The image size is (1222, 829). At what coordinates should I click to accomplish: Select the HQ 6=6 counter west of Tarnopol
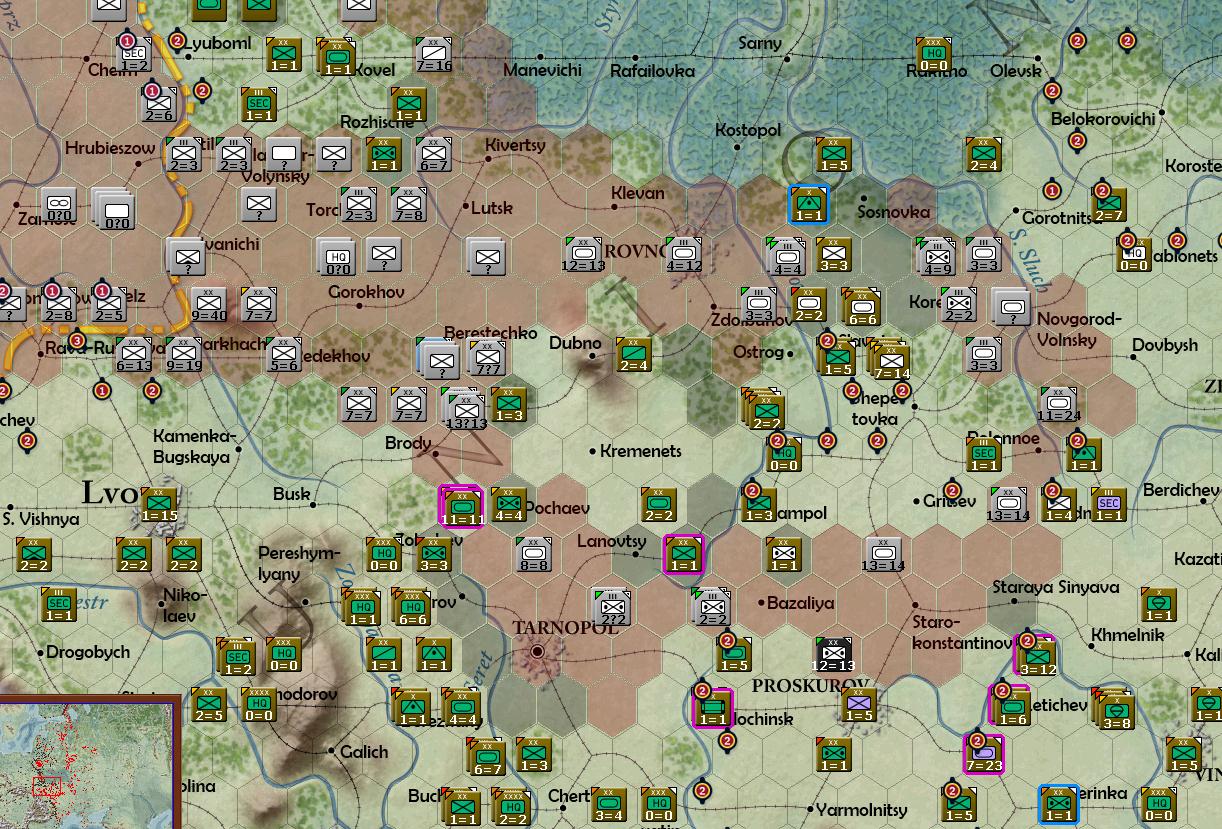tap(411, 606)
